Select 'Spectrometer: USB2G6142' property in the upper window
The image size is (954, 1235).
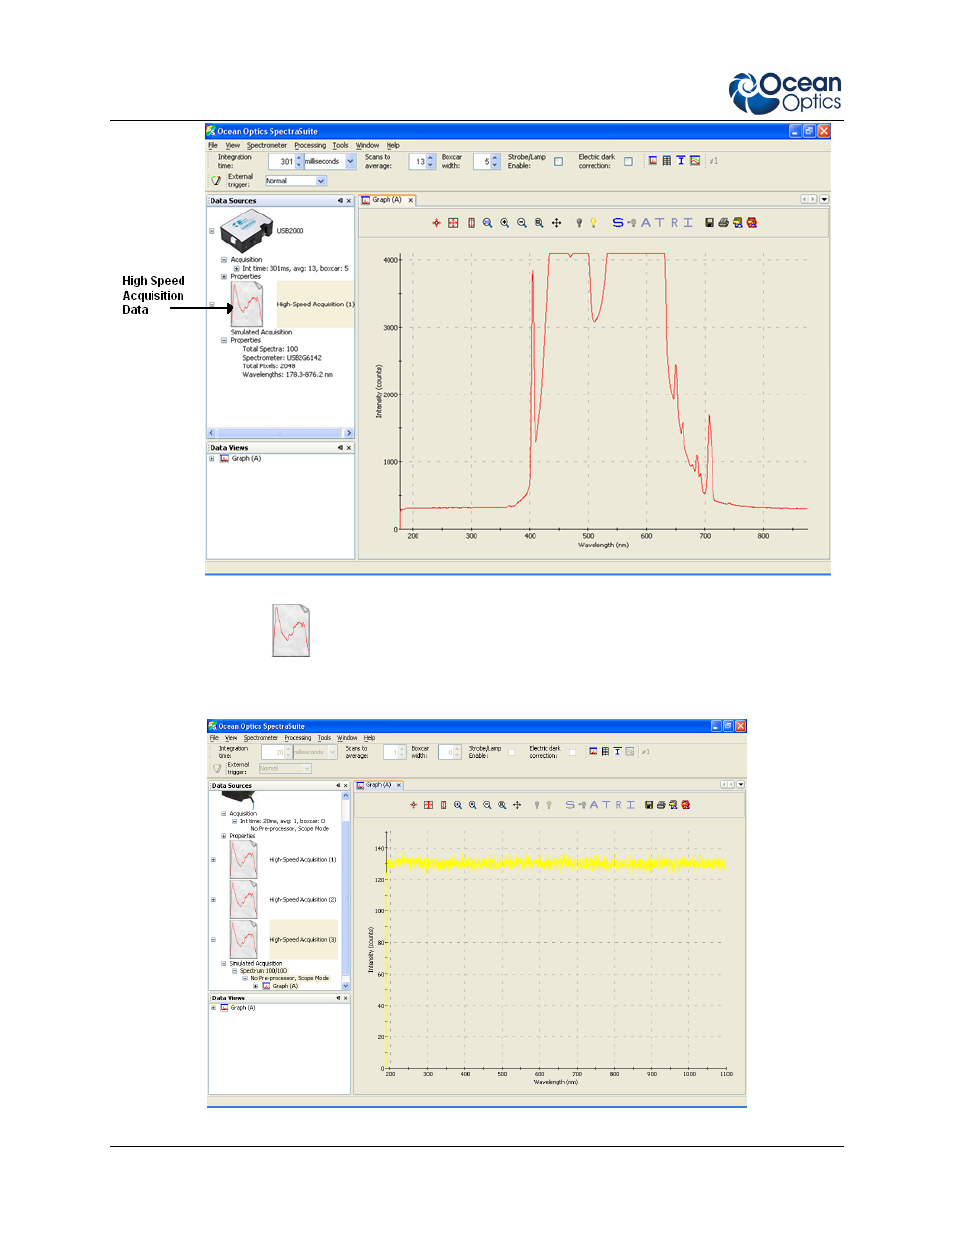[x=282, y=358]
